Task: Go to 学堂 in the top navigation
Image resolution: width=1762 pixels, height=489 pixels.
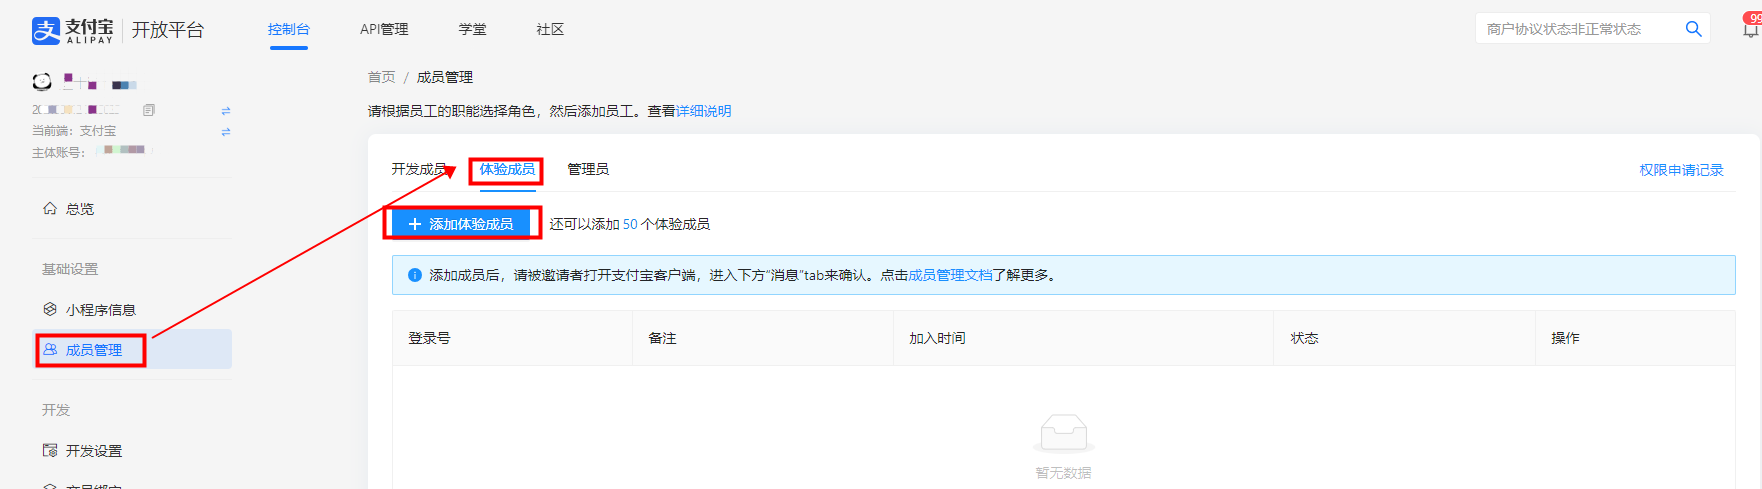Action: 473,29
